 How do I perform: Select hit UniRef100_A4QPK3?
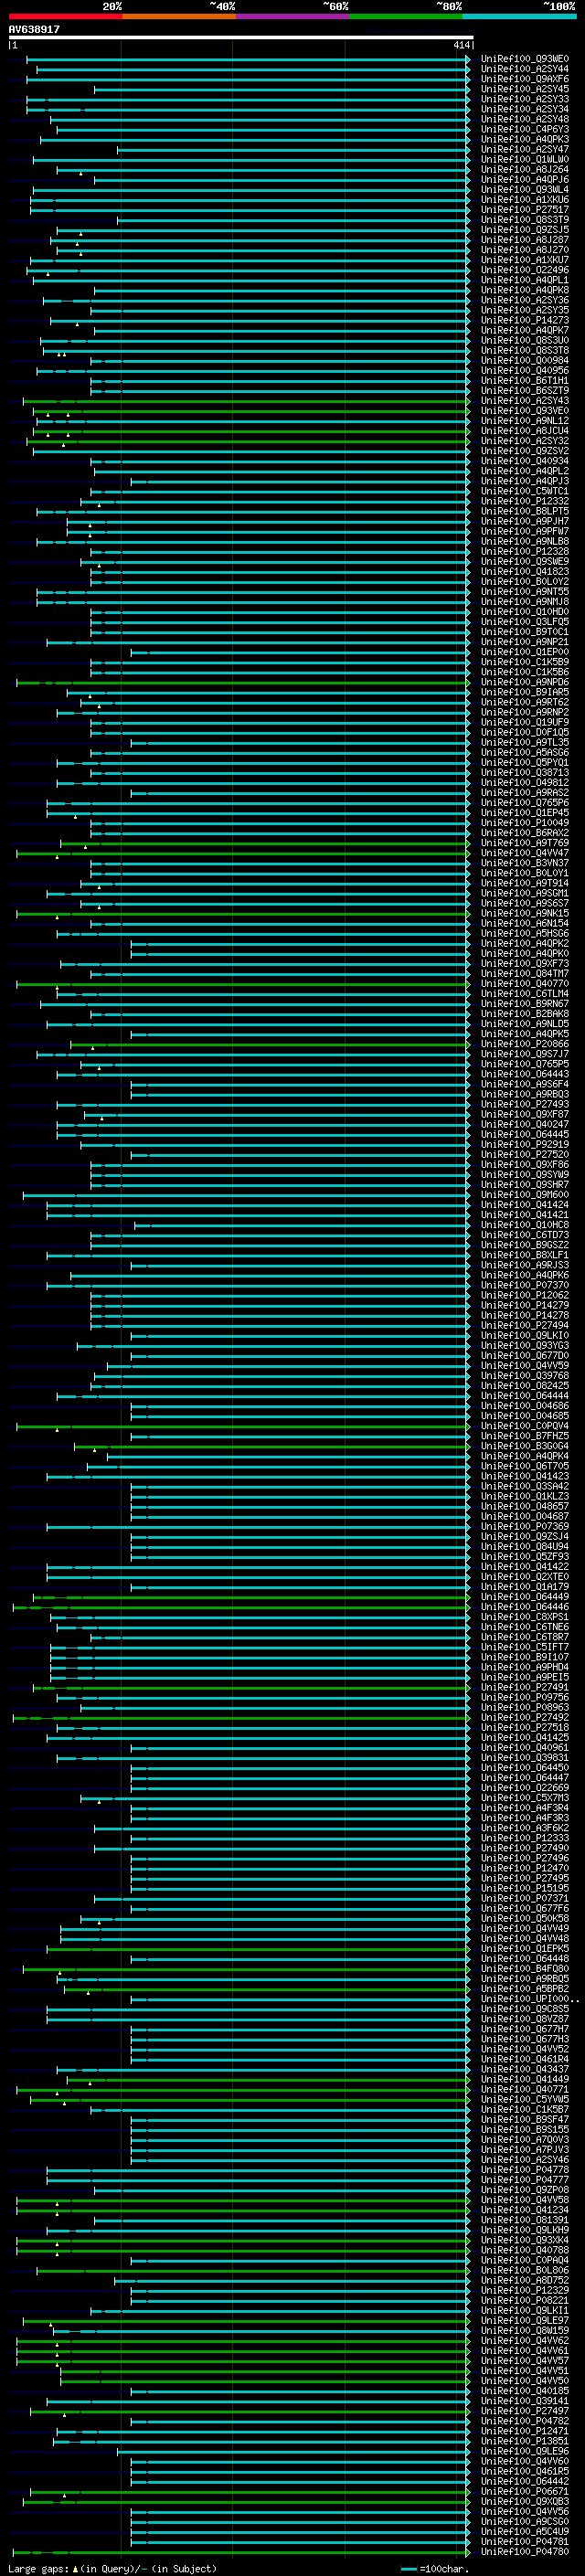click(524, 139)
